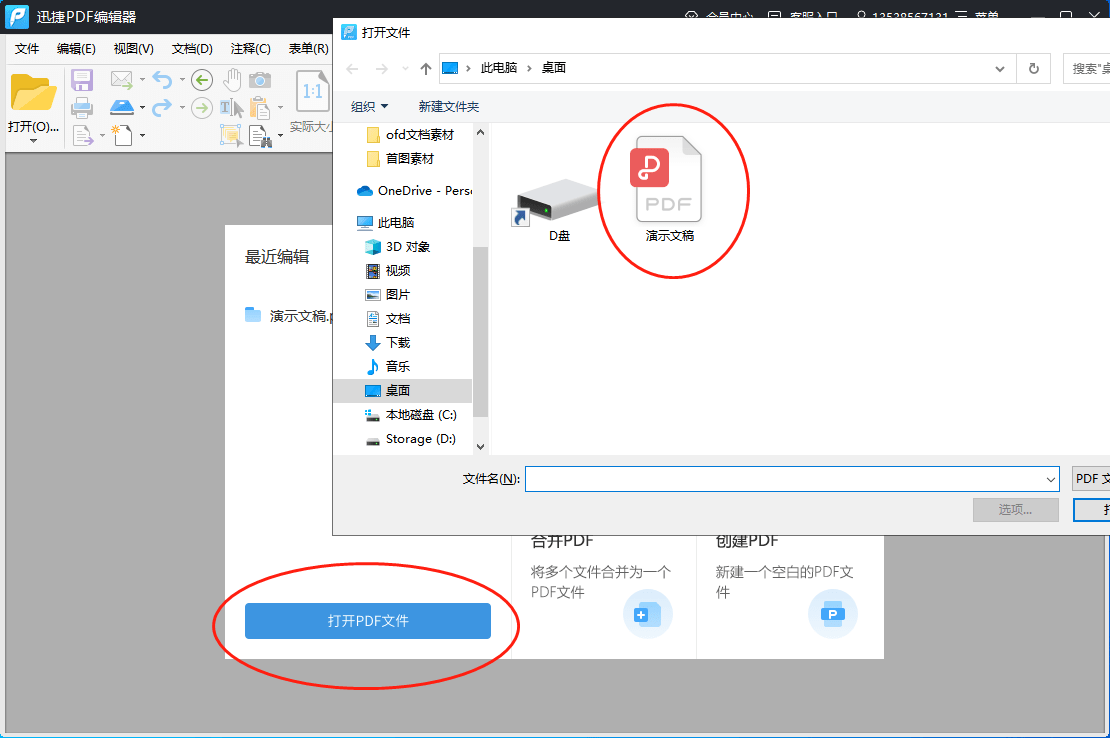Open the 文件 menu

(x=27, y=49)
